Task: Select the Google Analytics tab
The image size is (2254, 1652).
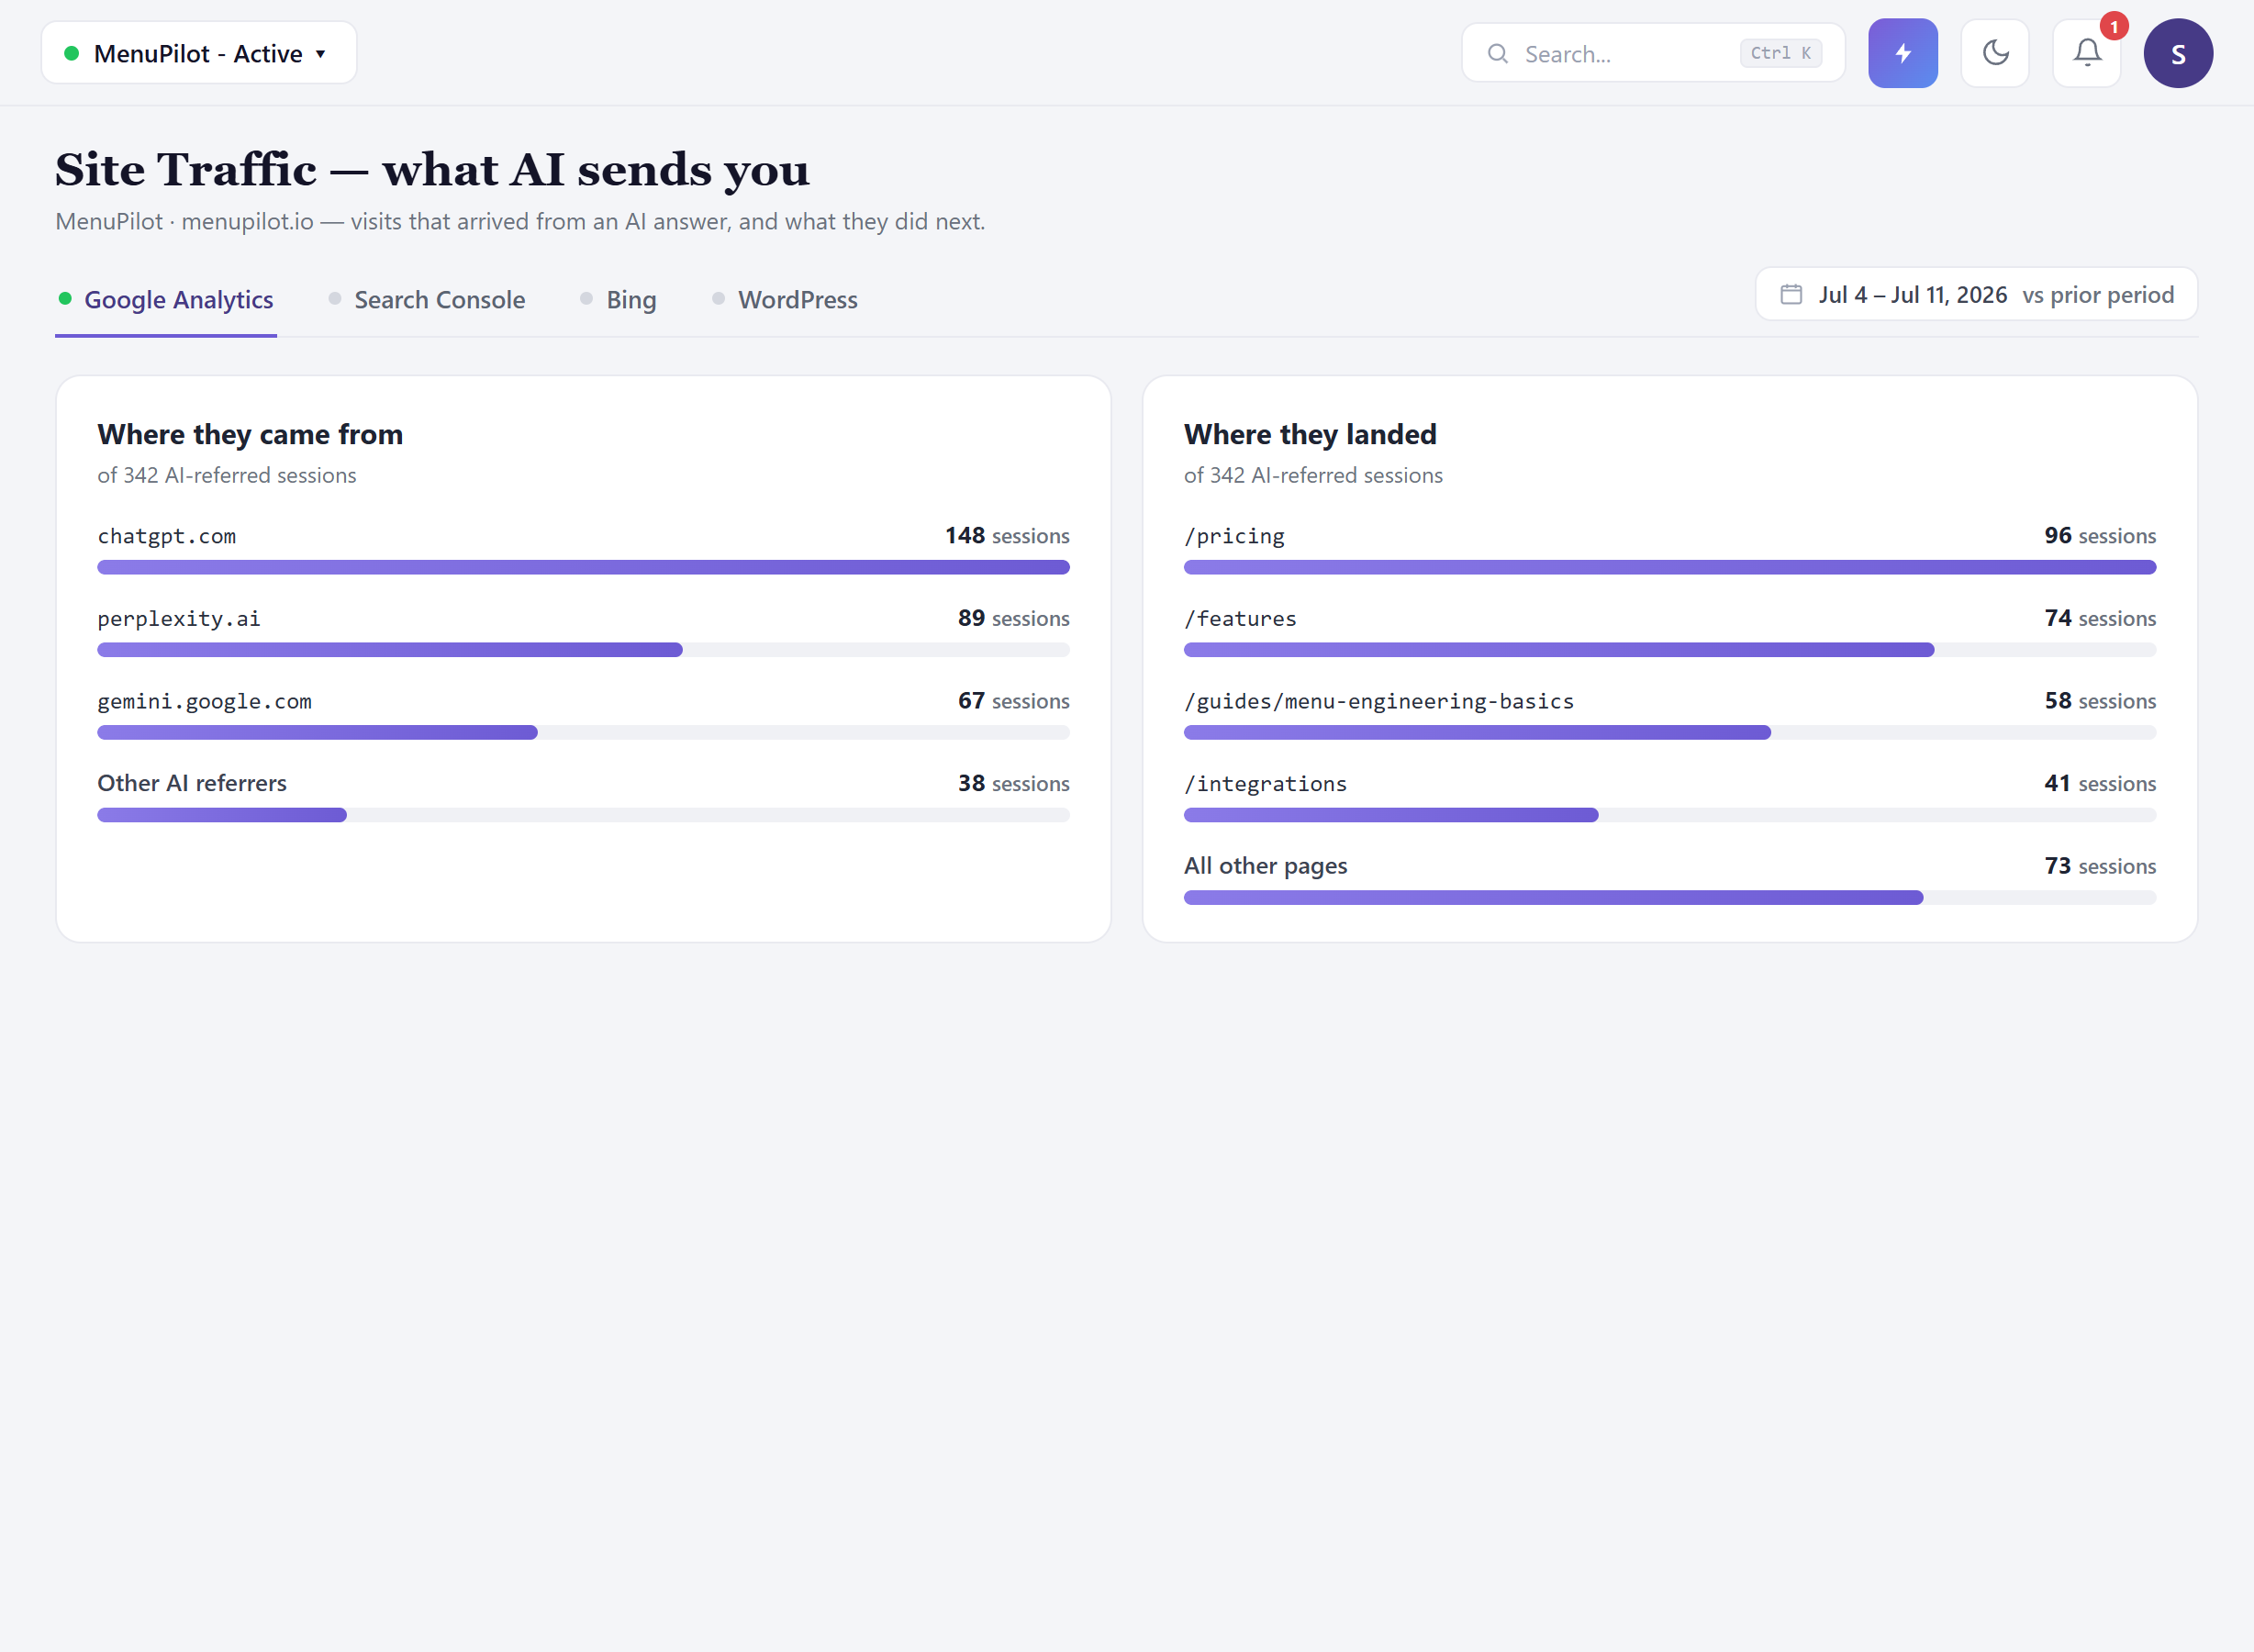Action: point(166,300)
